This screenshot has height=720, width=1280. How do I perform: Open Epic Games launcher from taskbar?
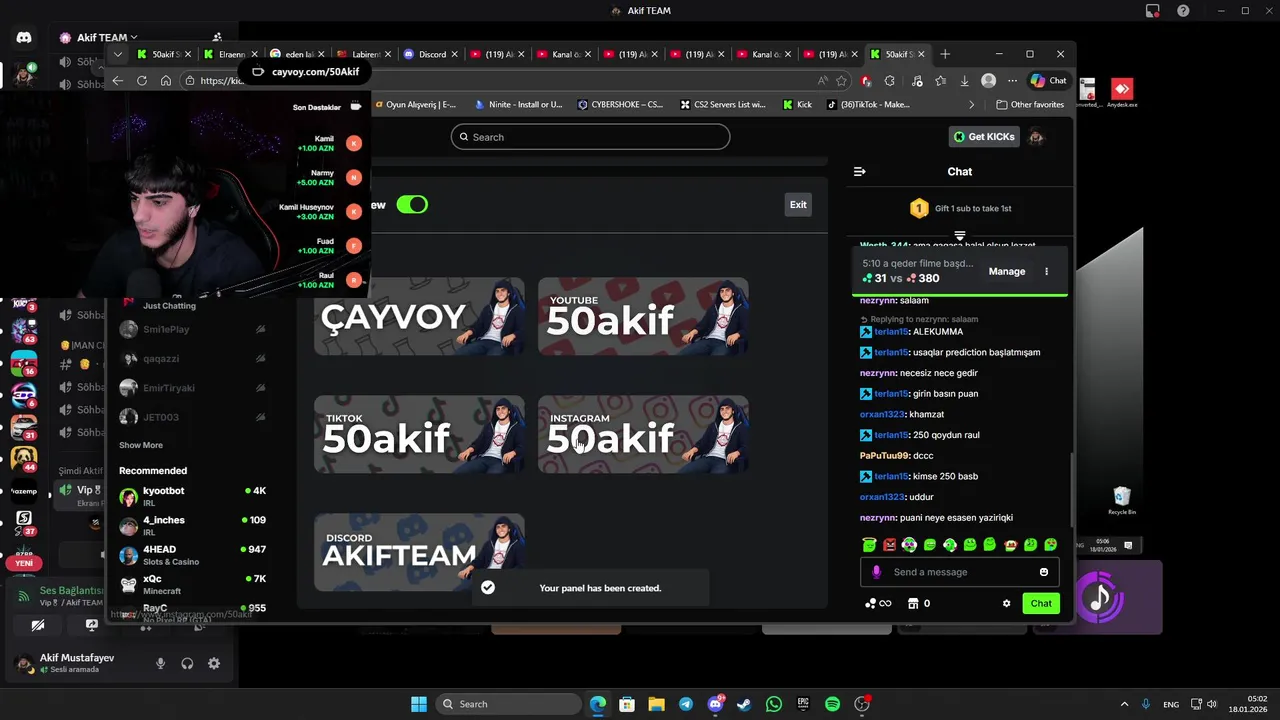[x=803, y=704]
